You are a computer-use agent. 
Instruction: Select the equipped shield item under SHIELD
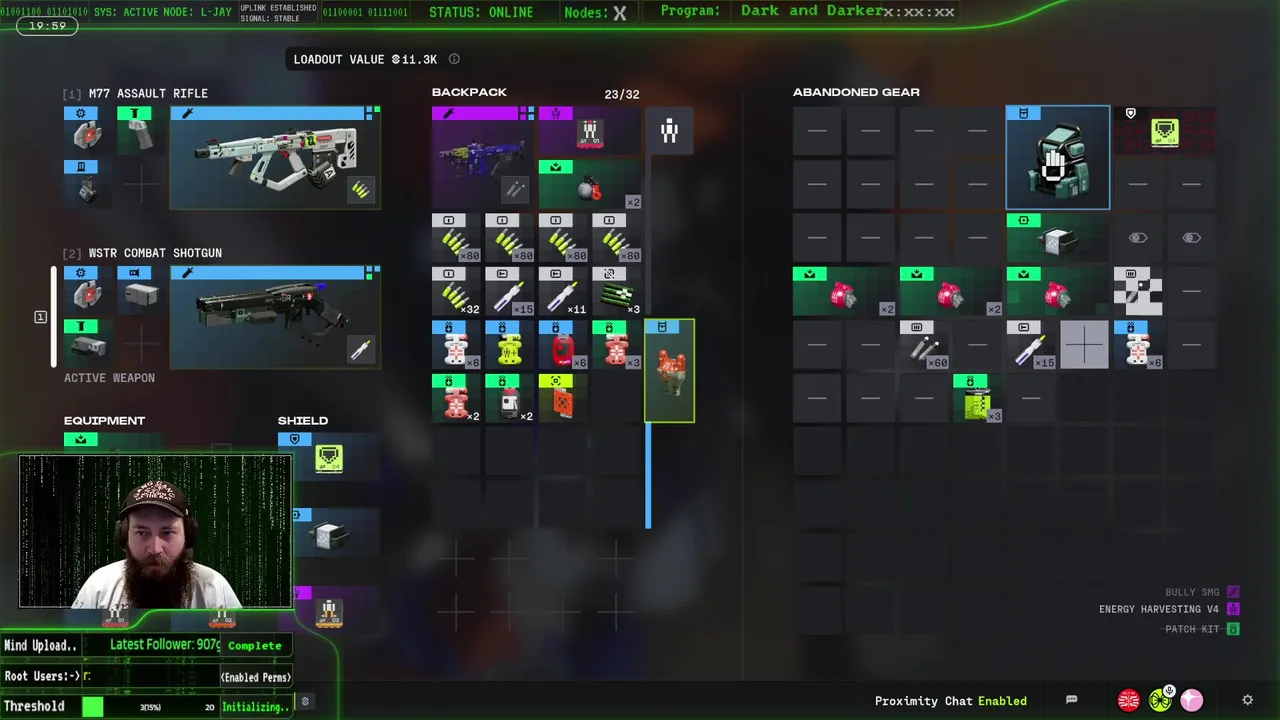click(x=329, y=458)
